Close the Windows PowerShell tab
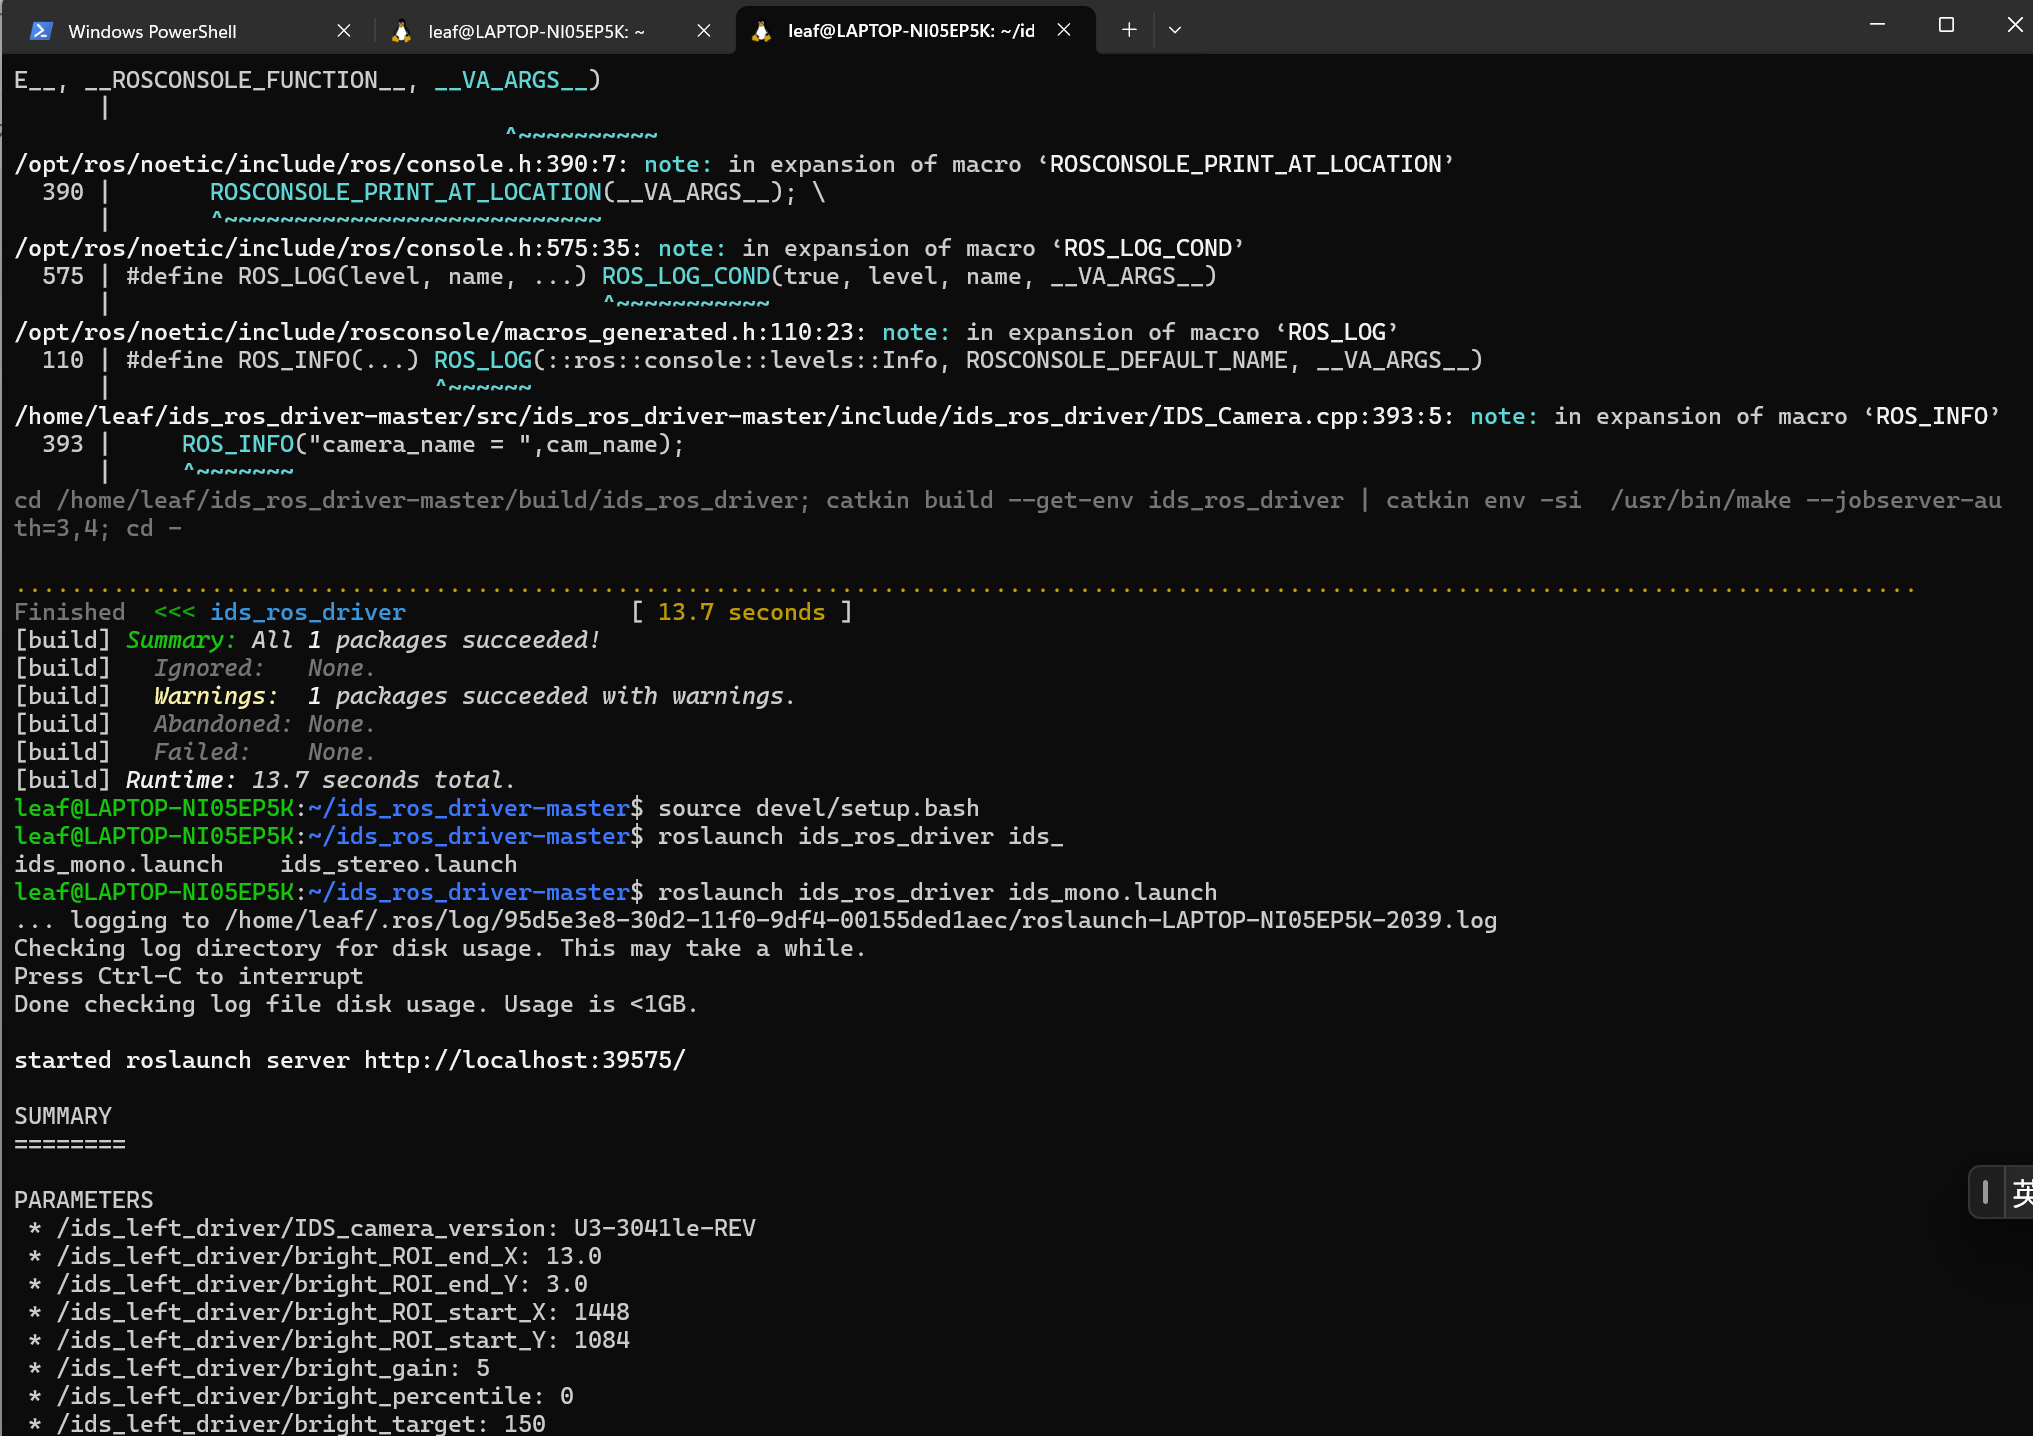The image size is (2033, 1436). click(344, 31)
